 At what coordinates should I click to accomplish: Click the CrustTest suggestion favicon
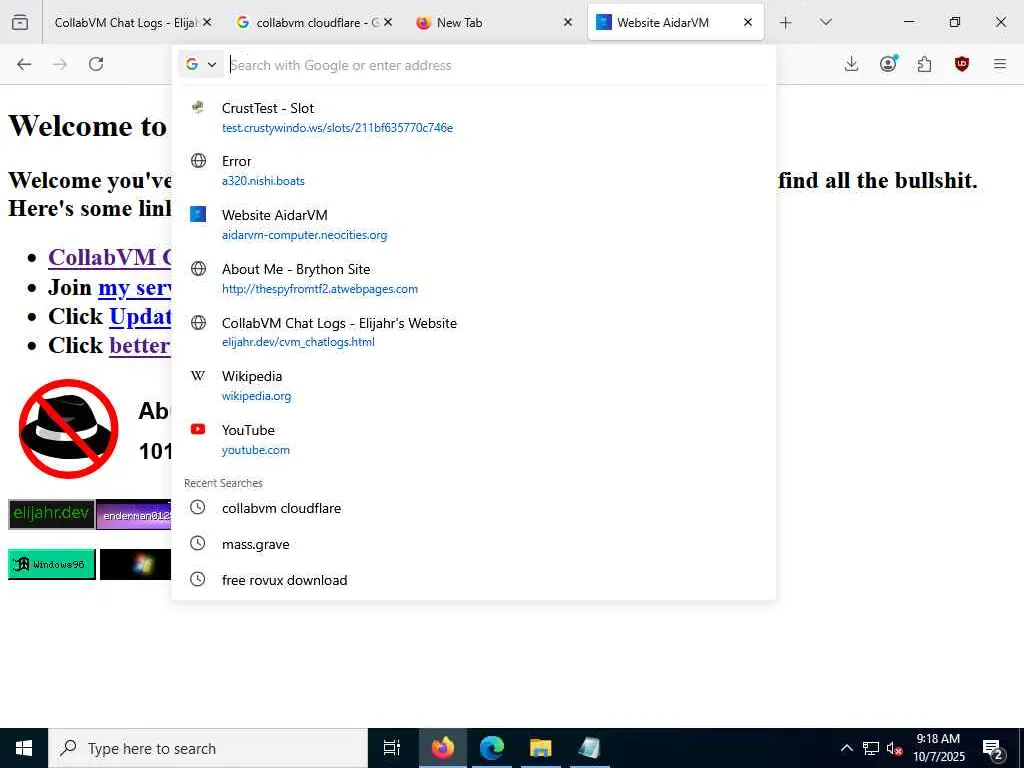pyautogui.click(x=198, y=108)
